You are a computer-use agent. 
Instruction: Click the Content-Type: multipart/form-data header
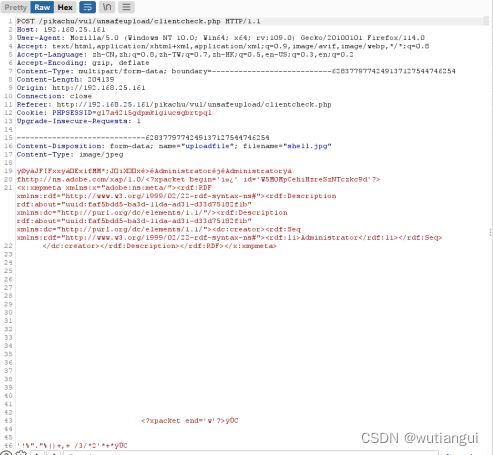click(236, 71)
